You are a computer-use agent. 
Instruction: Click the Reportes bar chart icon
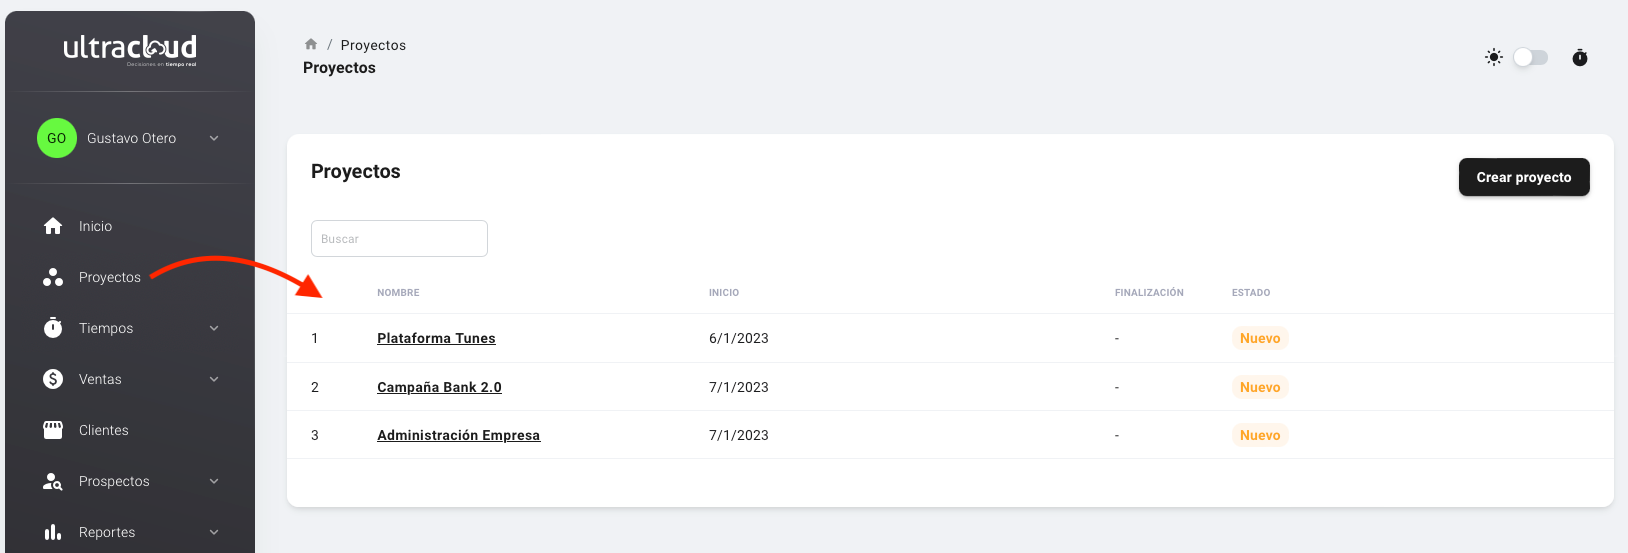click(x=53, y=532)
